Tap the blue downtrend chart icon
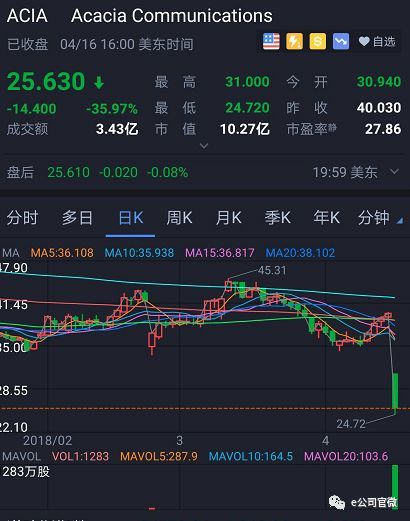This screenshot has height=521, width=410. click(341, 42)
